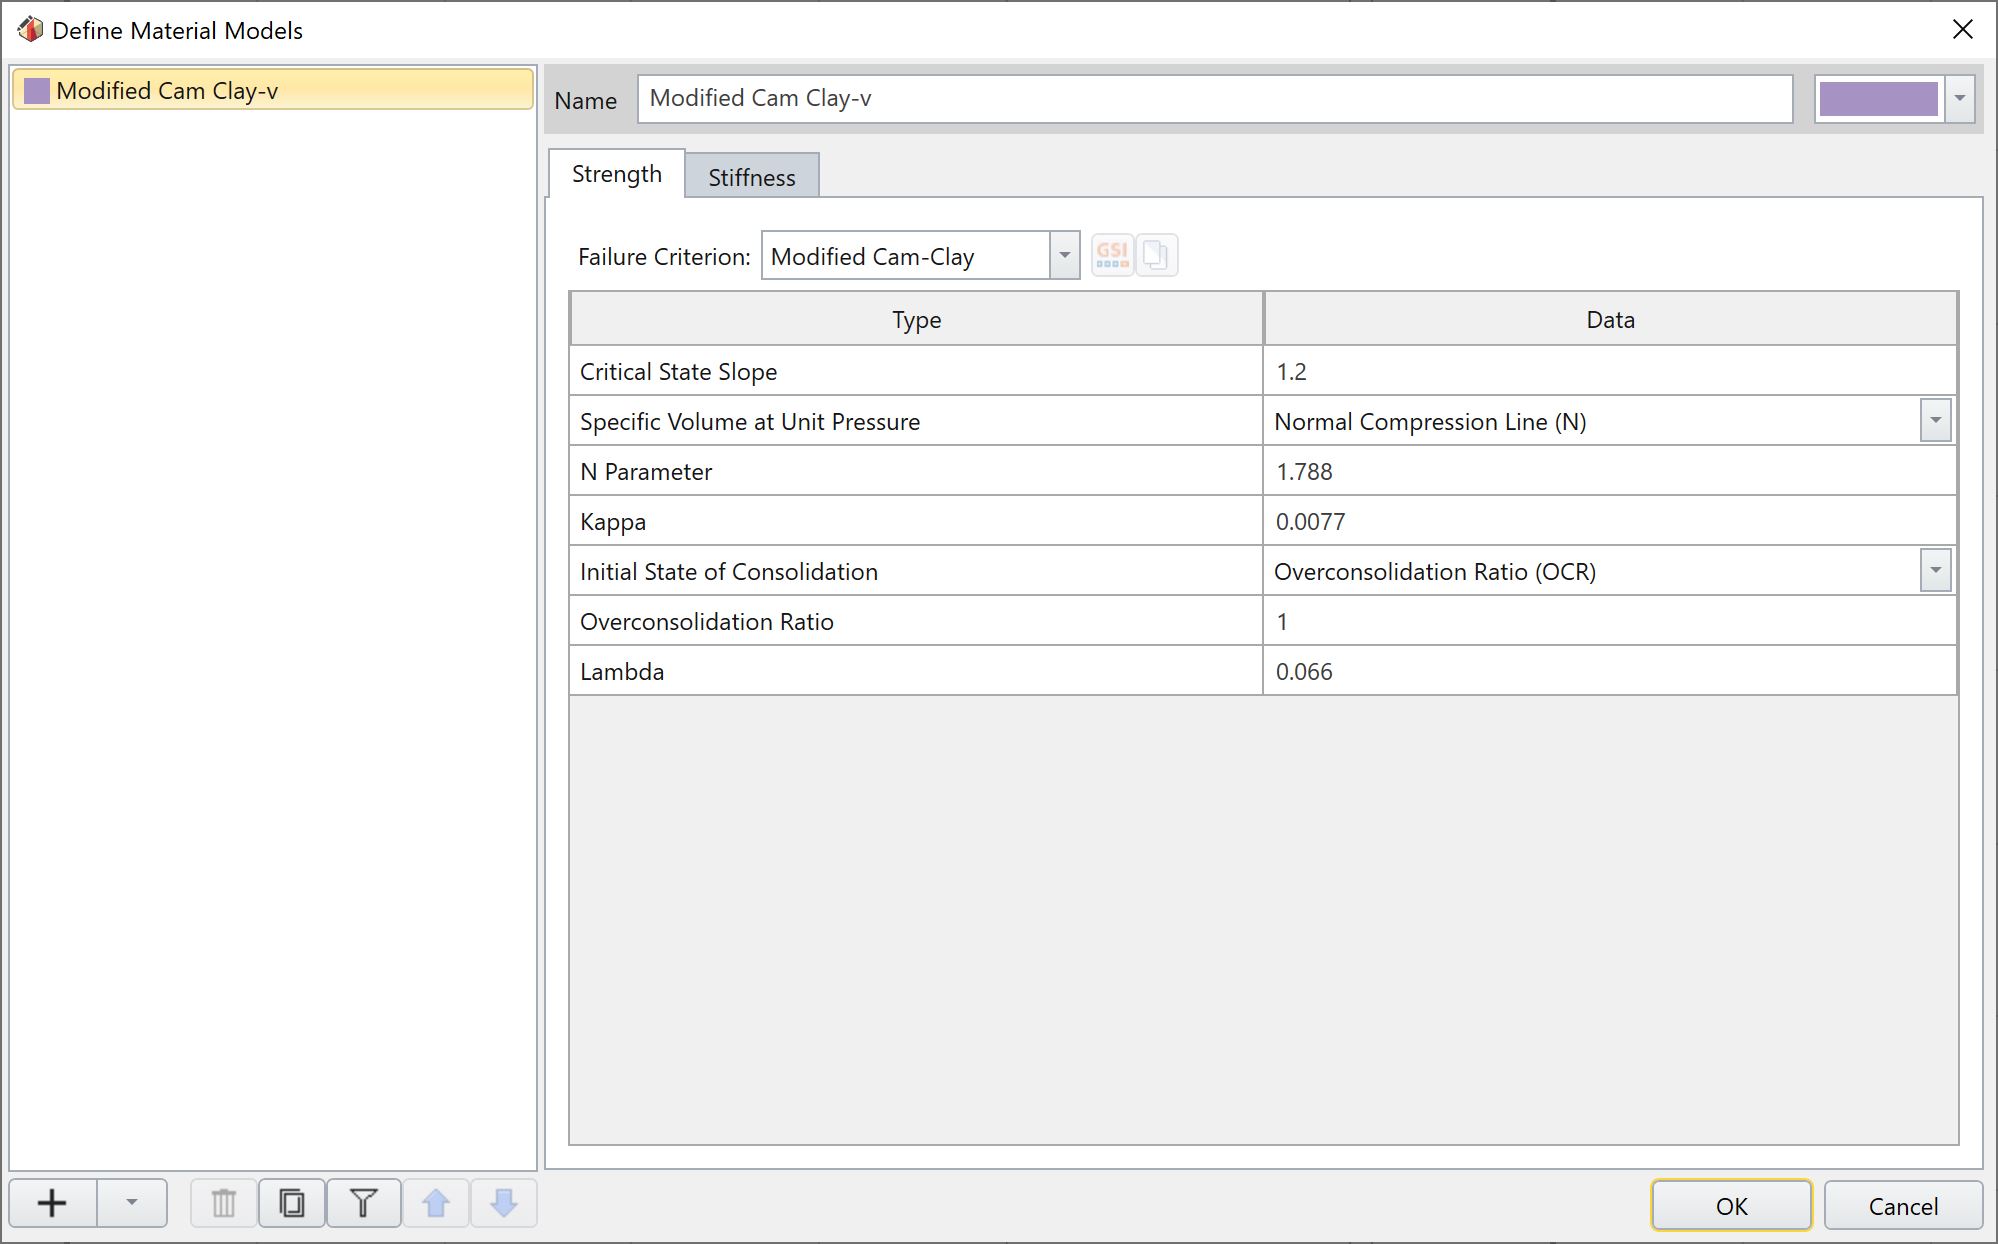
Task: Expand Specific Volume at Unit Pressure dropdown
Action: point(1935,421)
